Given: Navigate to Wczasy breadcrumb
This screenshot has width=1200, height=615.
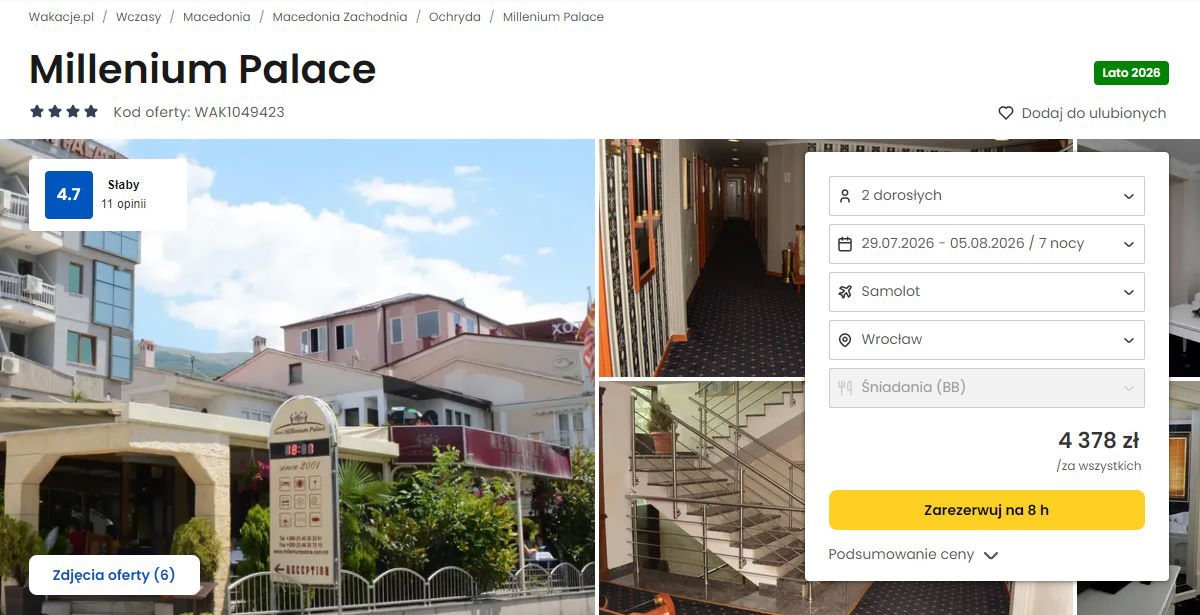Looking at the screenshot, I should pos(138,17).
